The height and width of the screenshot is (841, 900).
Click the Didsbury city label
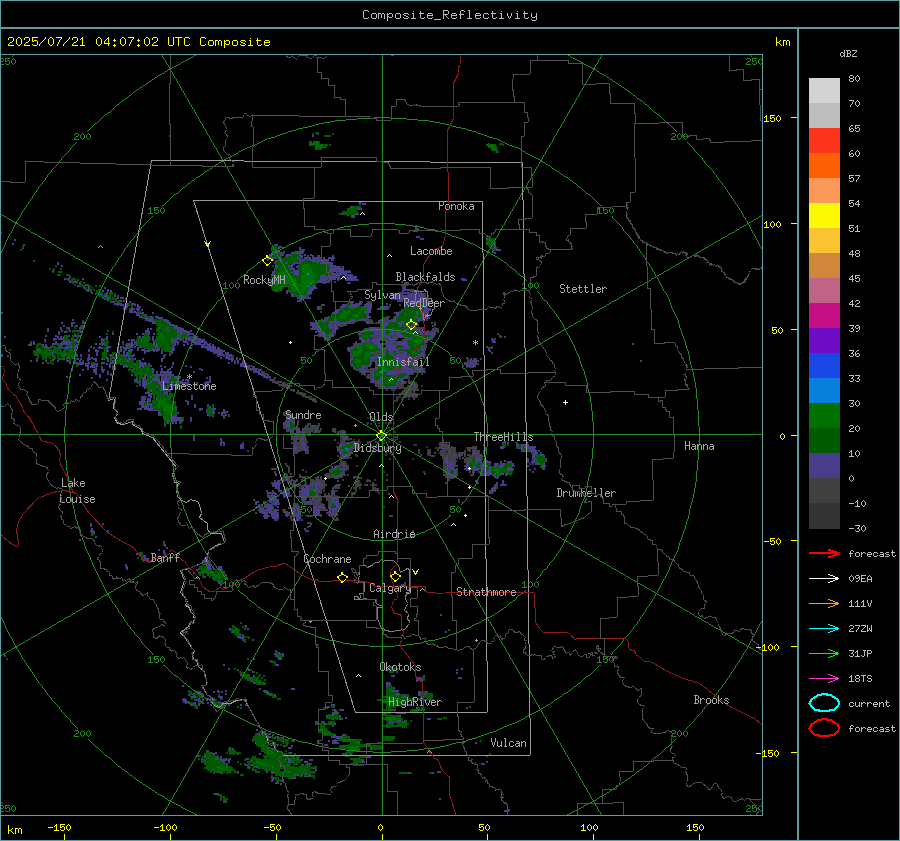click(377, 448)
